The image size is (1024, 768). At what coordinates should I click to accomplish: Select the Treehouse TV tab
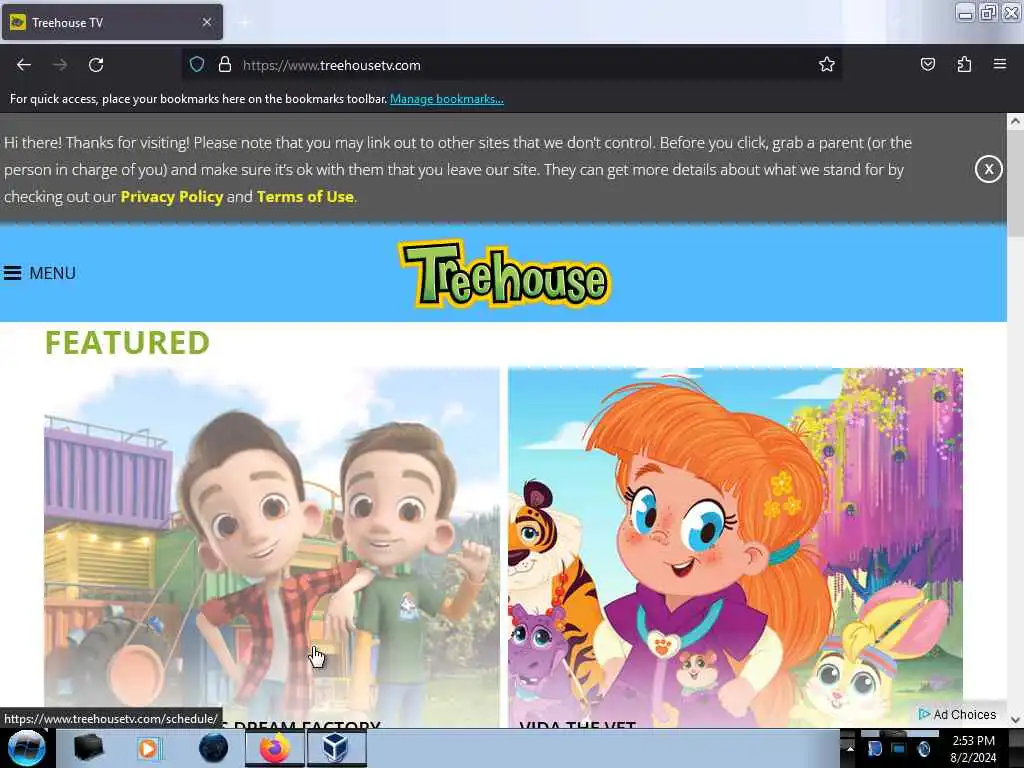(x=112, y=22)
